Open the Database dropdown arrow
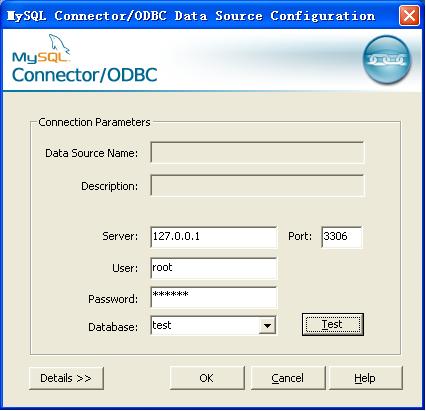The image size is (426, 411). click(x=267, y=325)
